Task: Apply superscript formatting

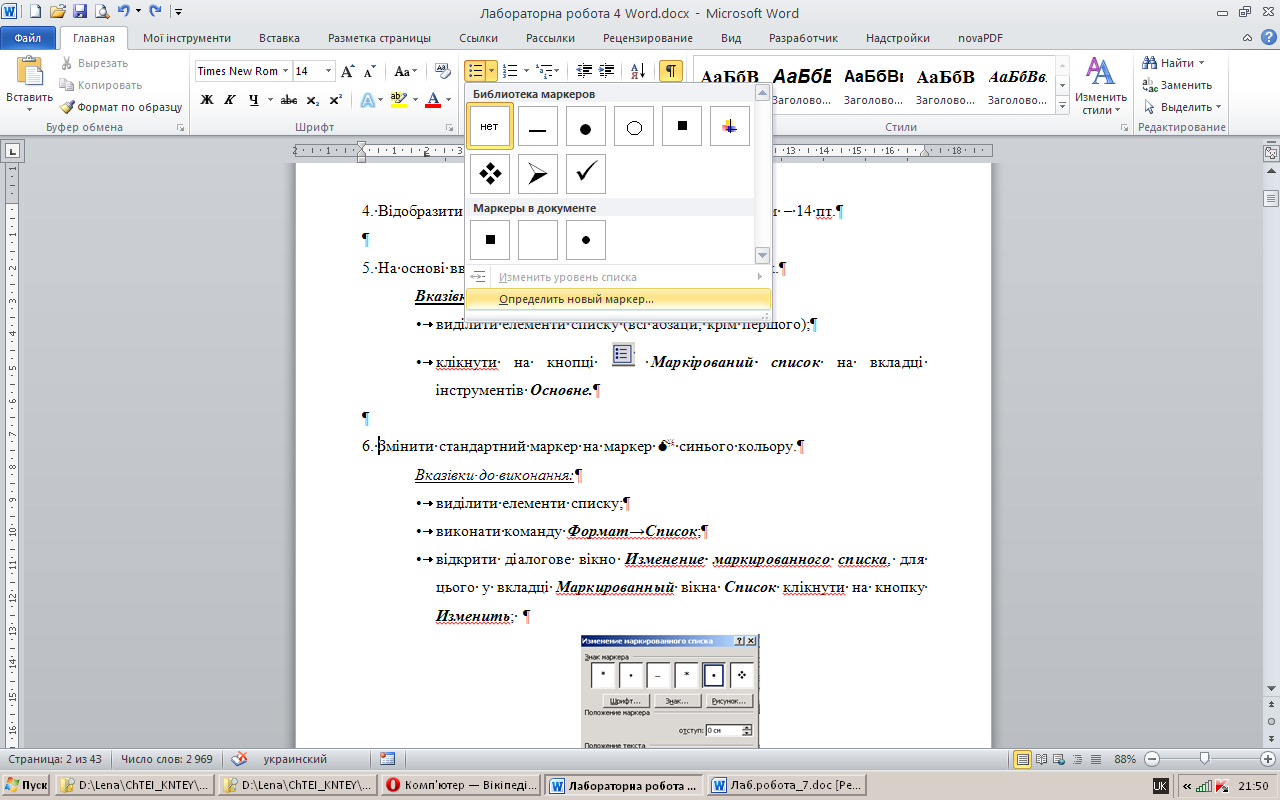Action: 335,100
